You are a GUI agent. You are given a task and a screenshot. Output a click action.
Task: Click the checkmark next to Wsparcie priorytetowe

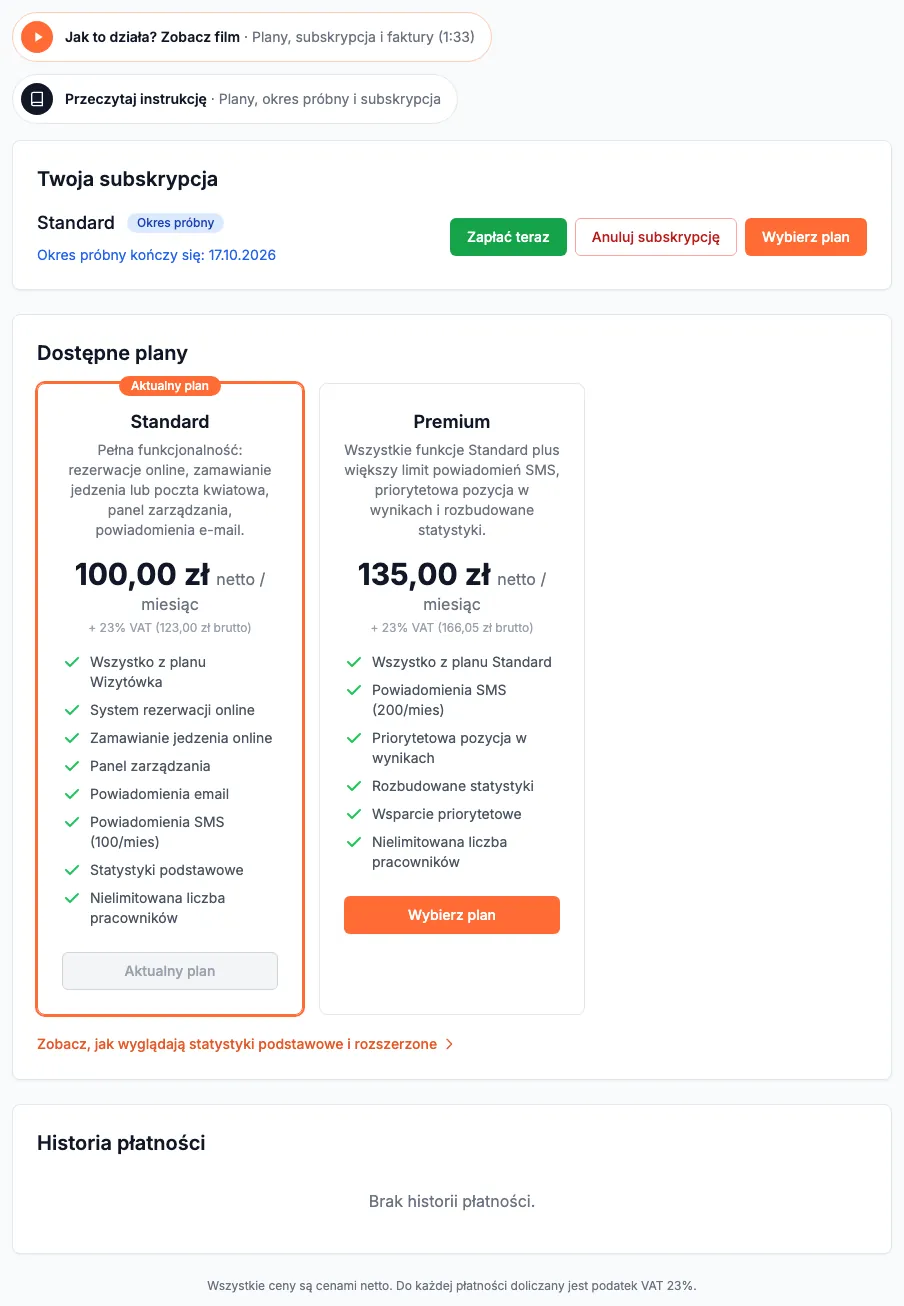pyautogui.click(x=354, y=814)
